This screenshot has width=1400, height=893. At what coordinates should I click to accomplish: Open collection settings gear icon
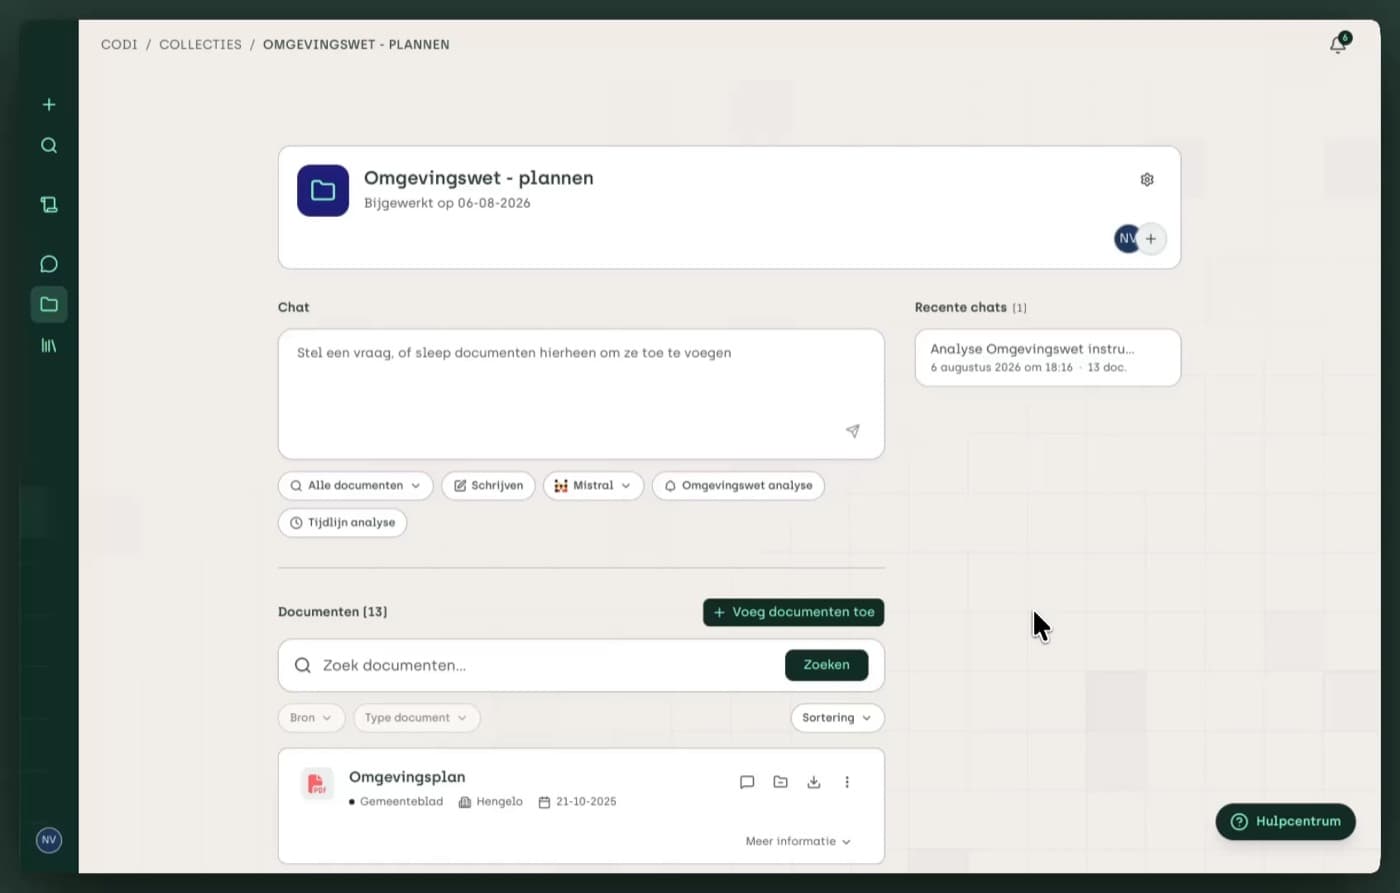click(1147, 180)
